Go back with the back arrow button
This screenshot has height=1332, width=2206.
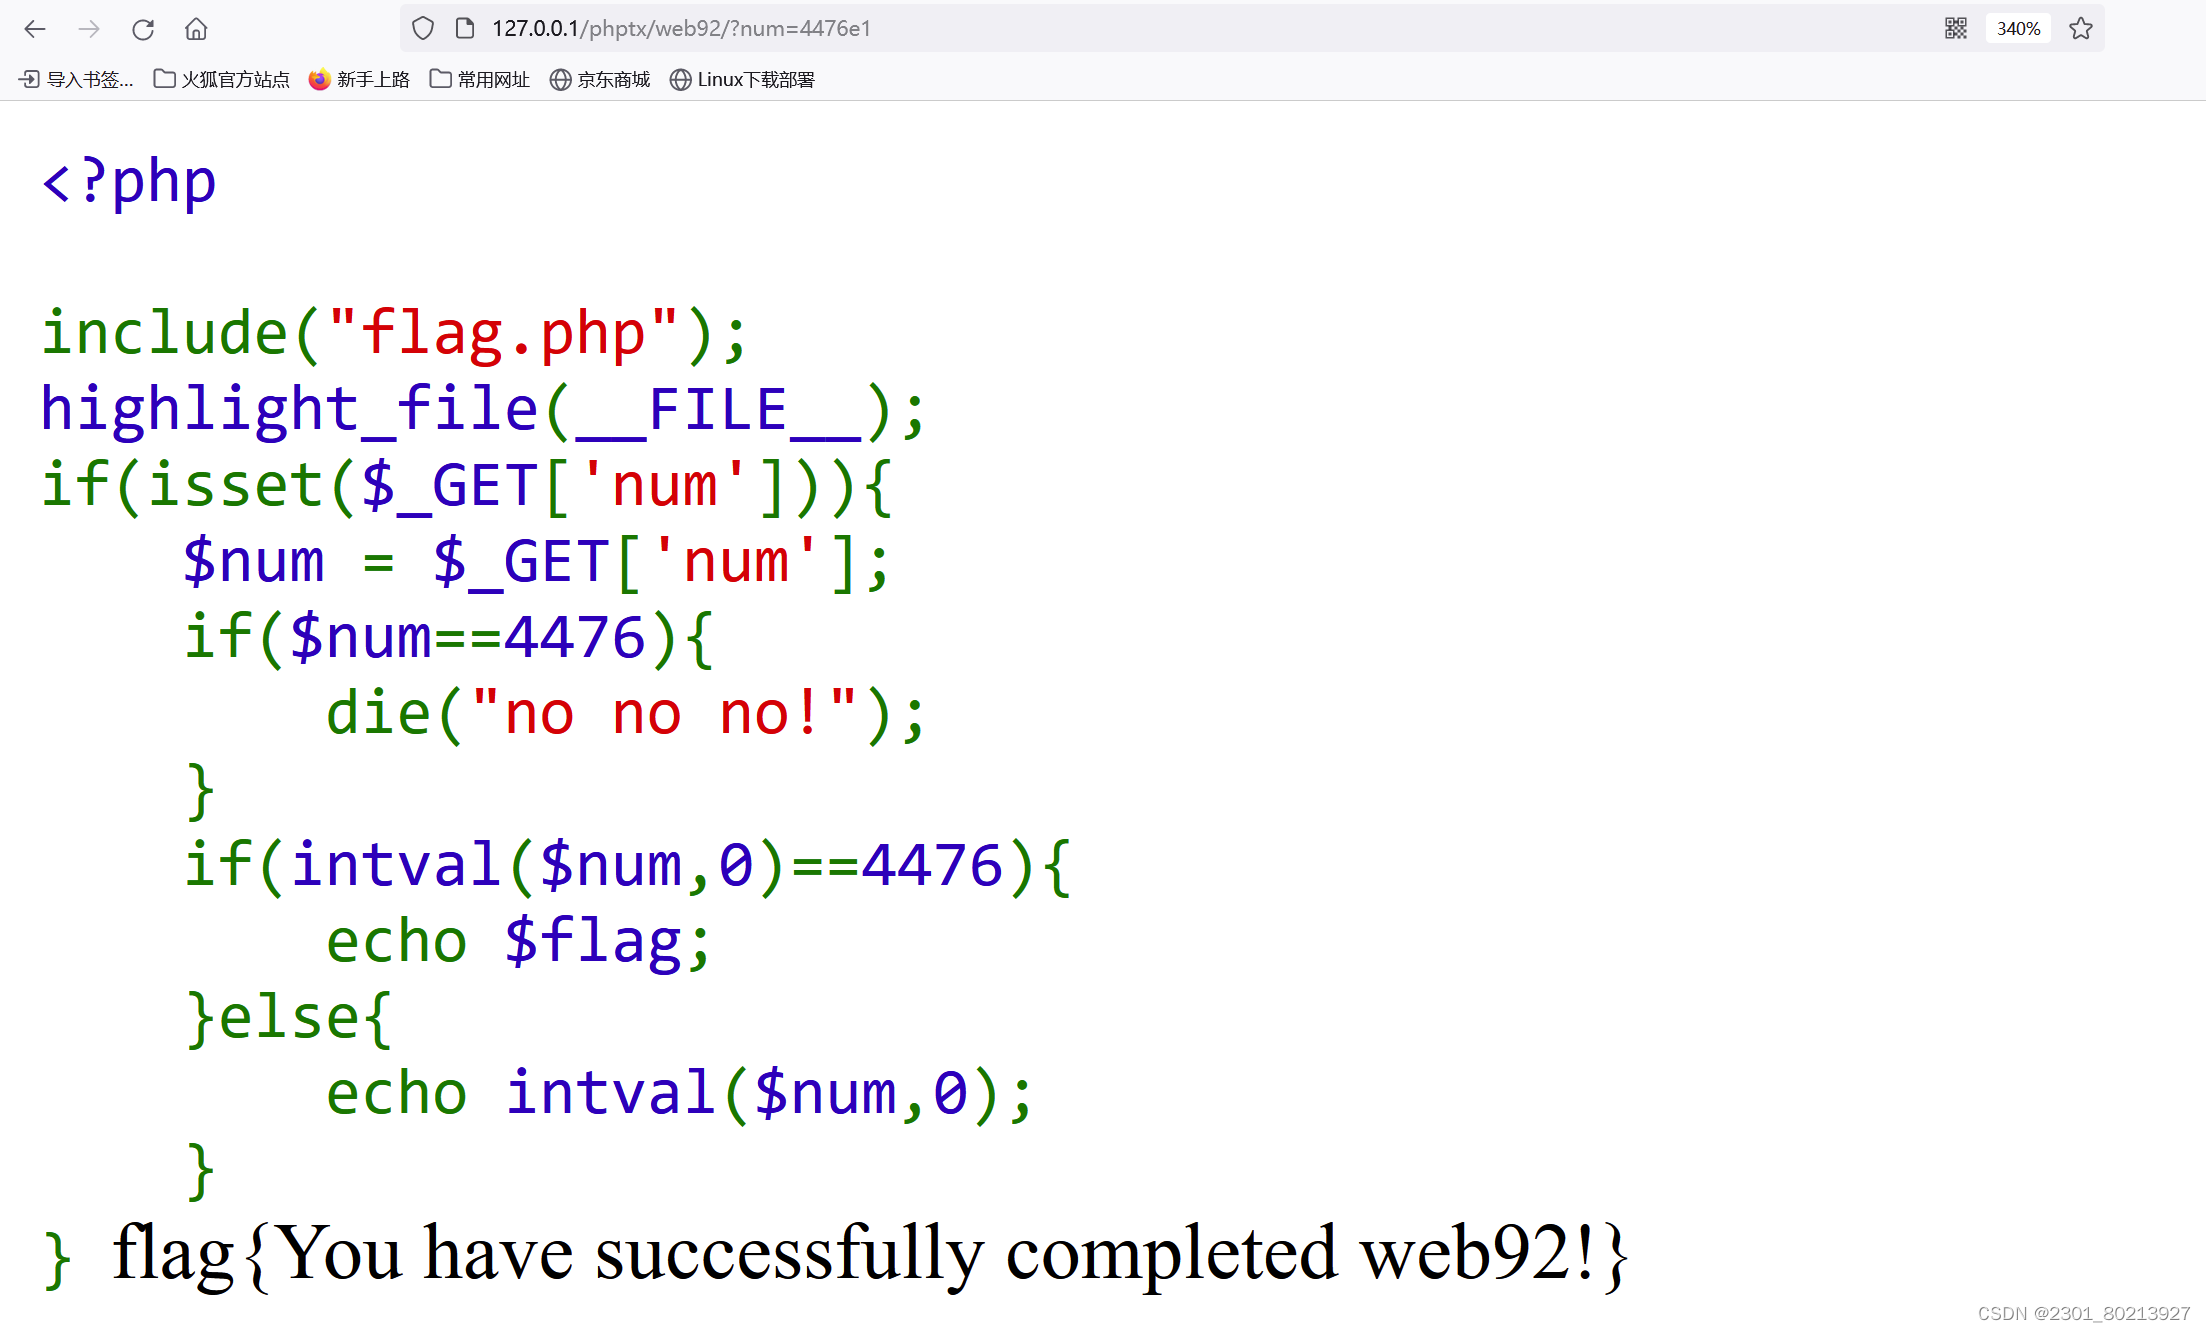[35, 29]
